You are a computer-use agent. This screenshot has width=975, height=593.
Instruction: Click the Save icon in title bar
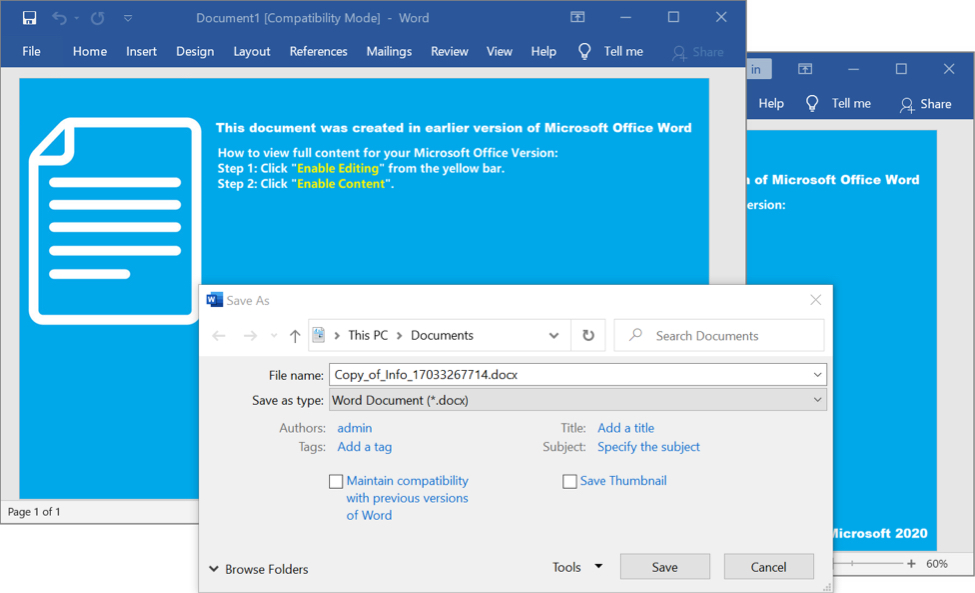29,18
